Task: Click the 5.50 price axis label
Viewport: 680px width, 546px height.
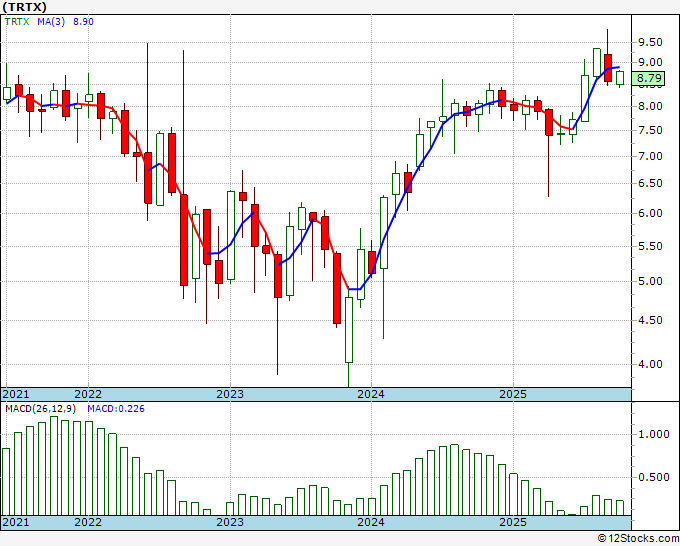Action: coord(650,246)
